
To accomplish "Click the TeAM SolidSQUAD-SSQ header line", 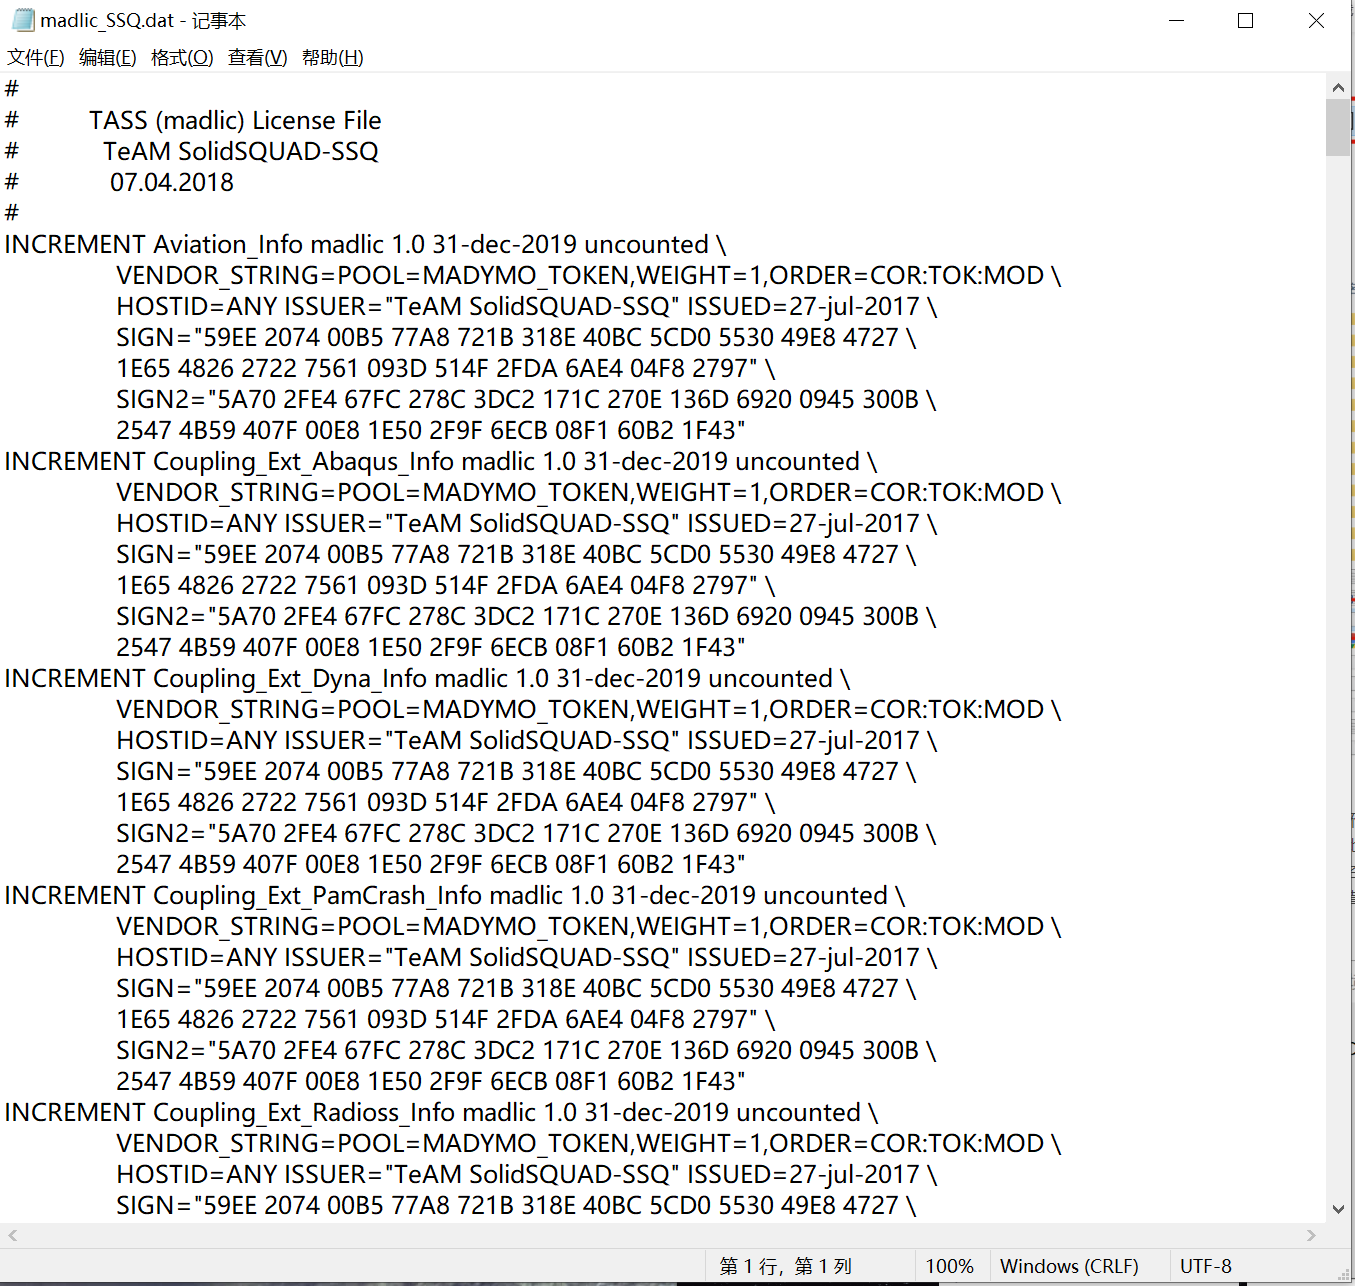I will click(x=241, y=152).
